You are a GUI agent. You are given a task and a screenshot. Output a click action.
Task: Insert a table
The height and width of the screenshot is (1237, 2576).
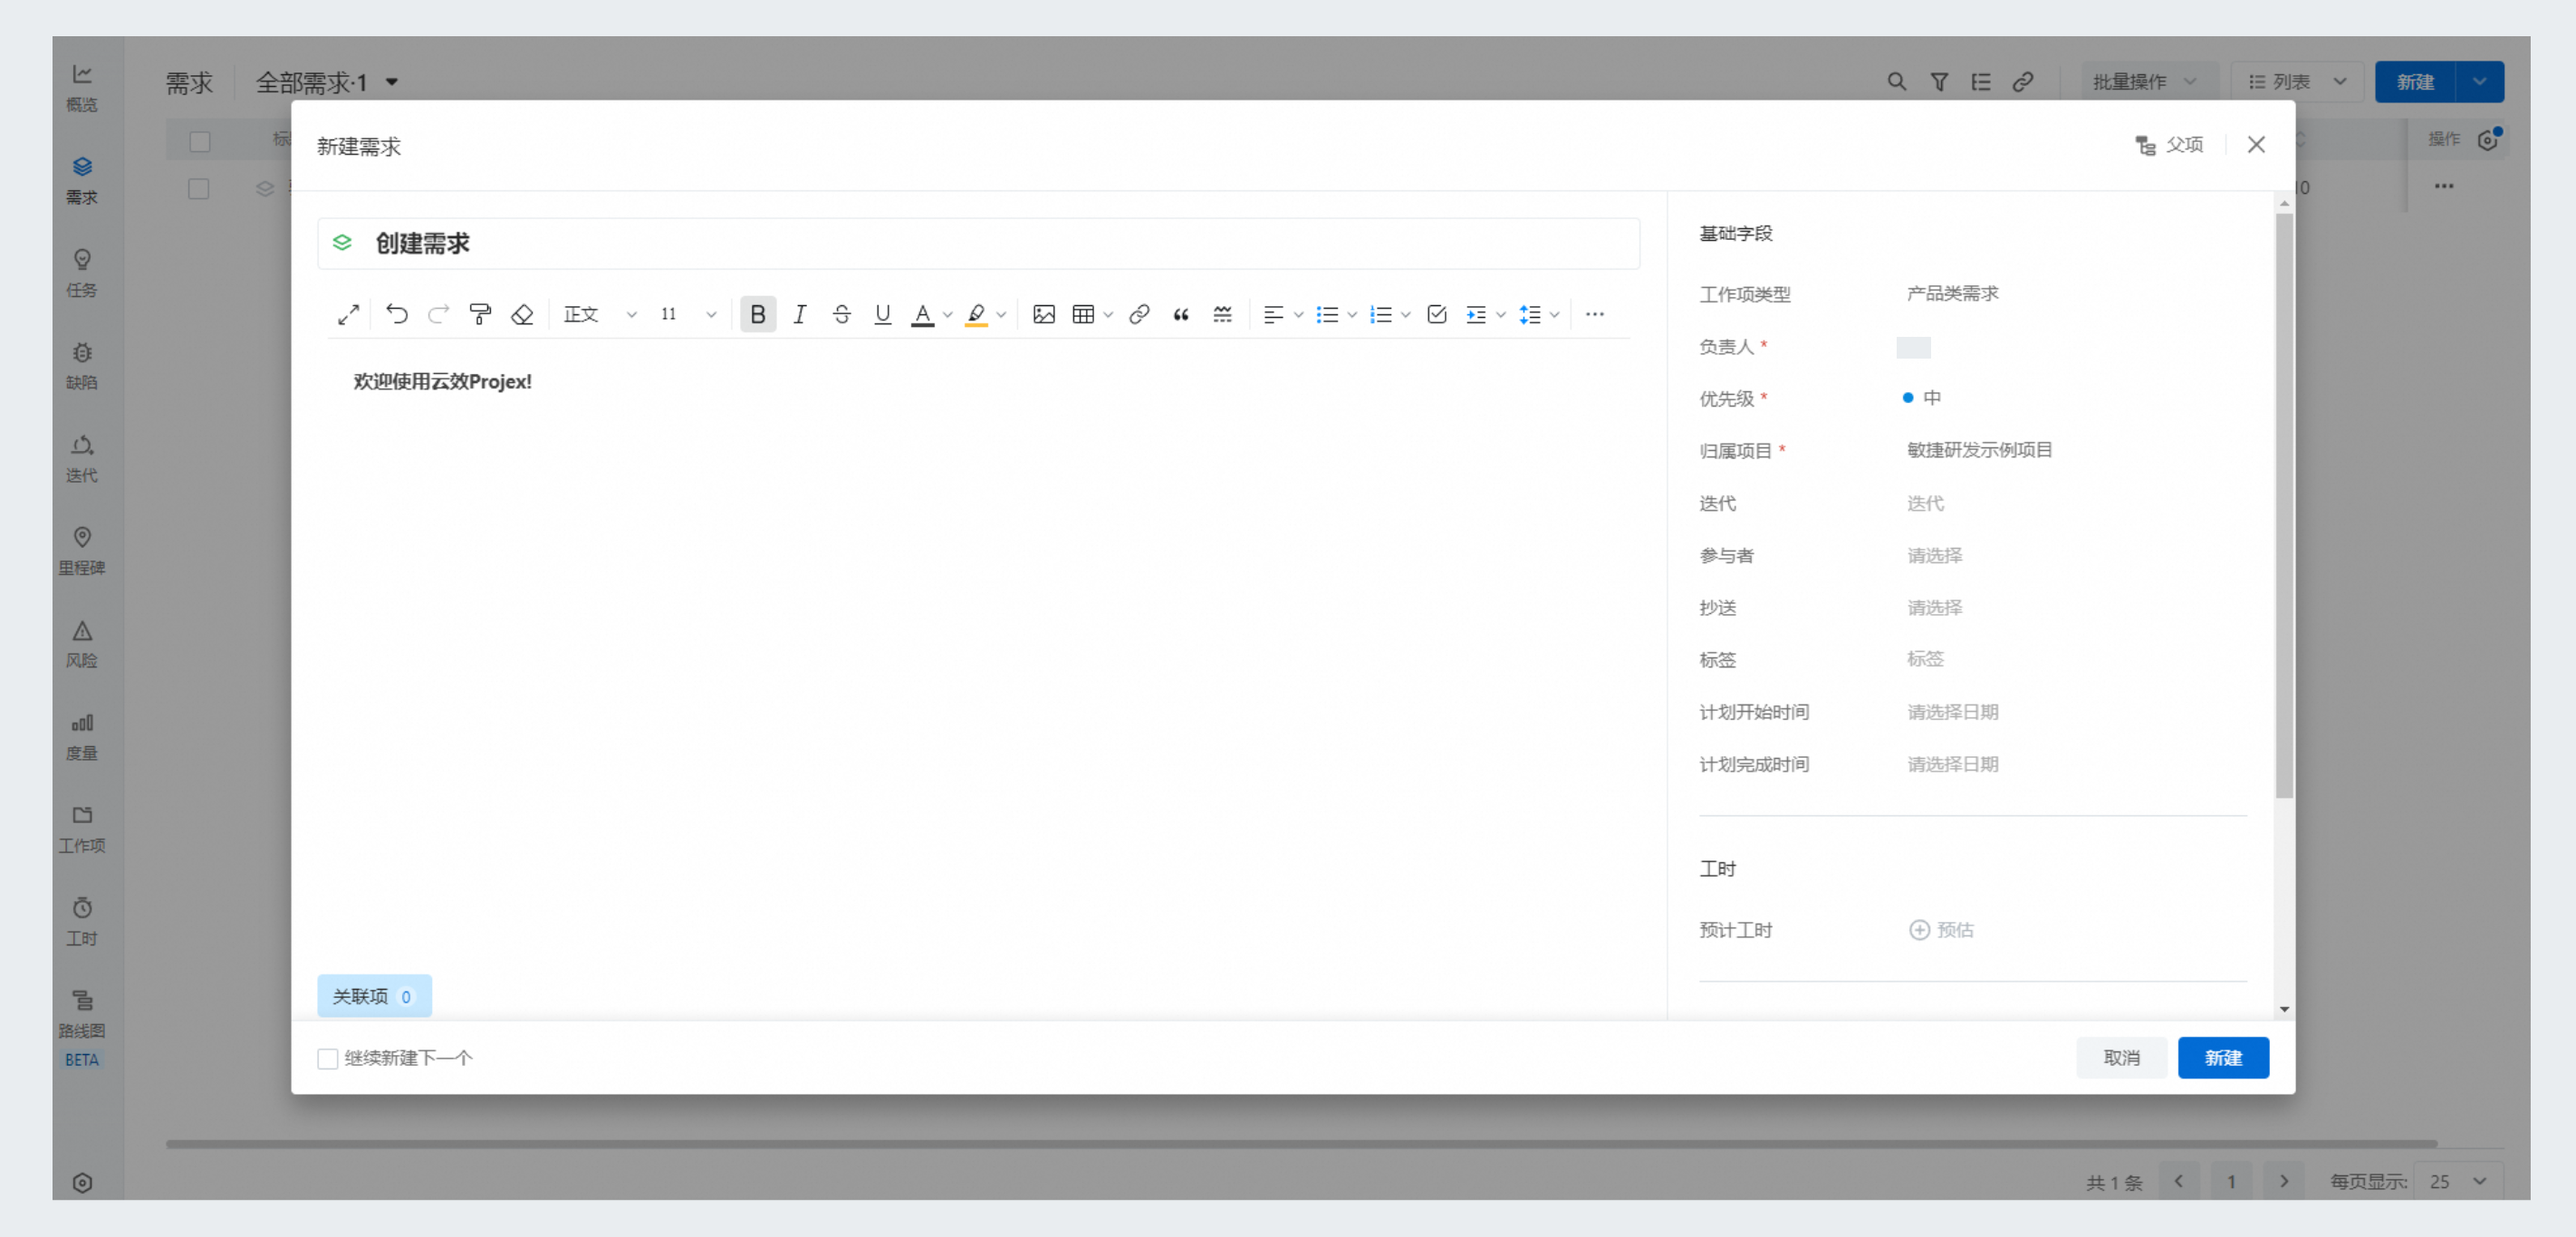[1083, 315]
